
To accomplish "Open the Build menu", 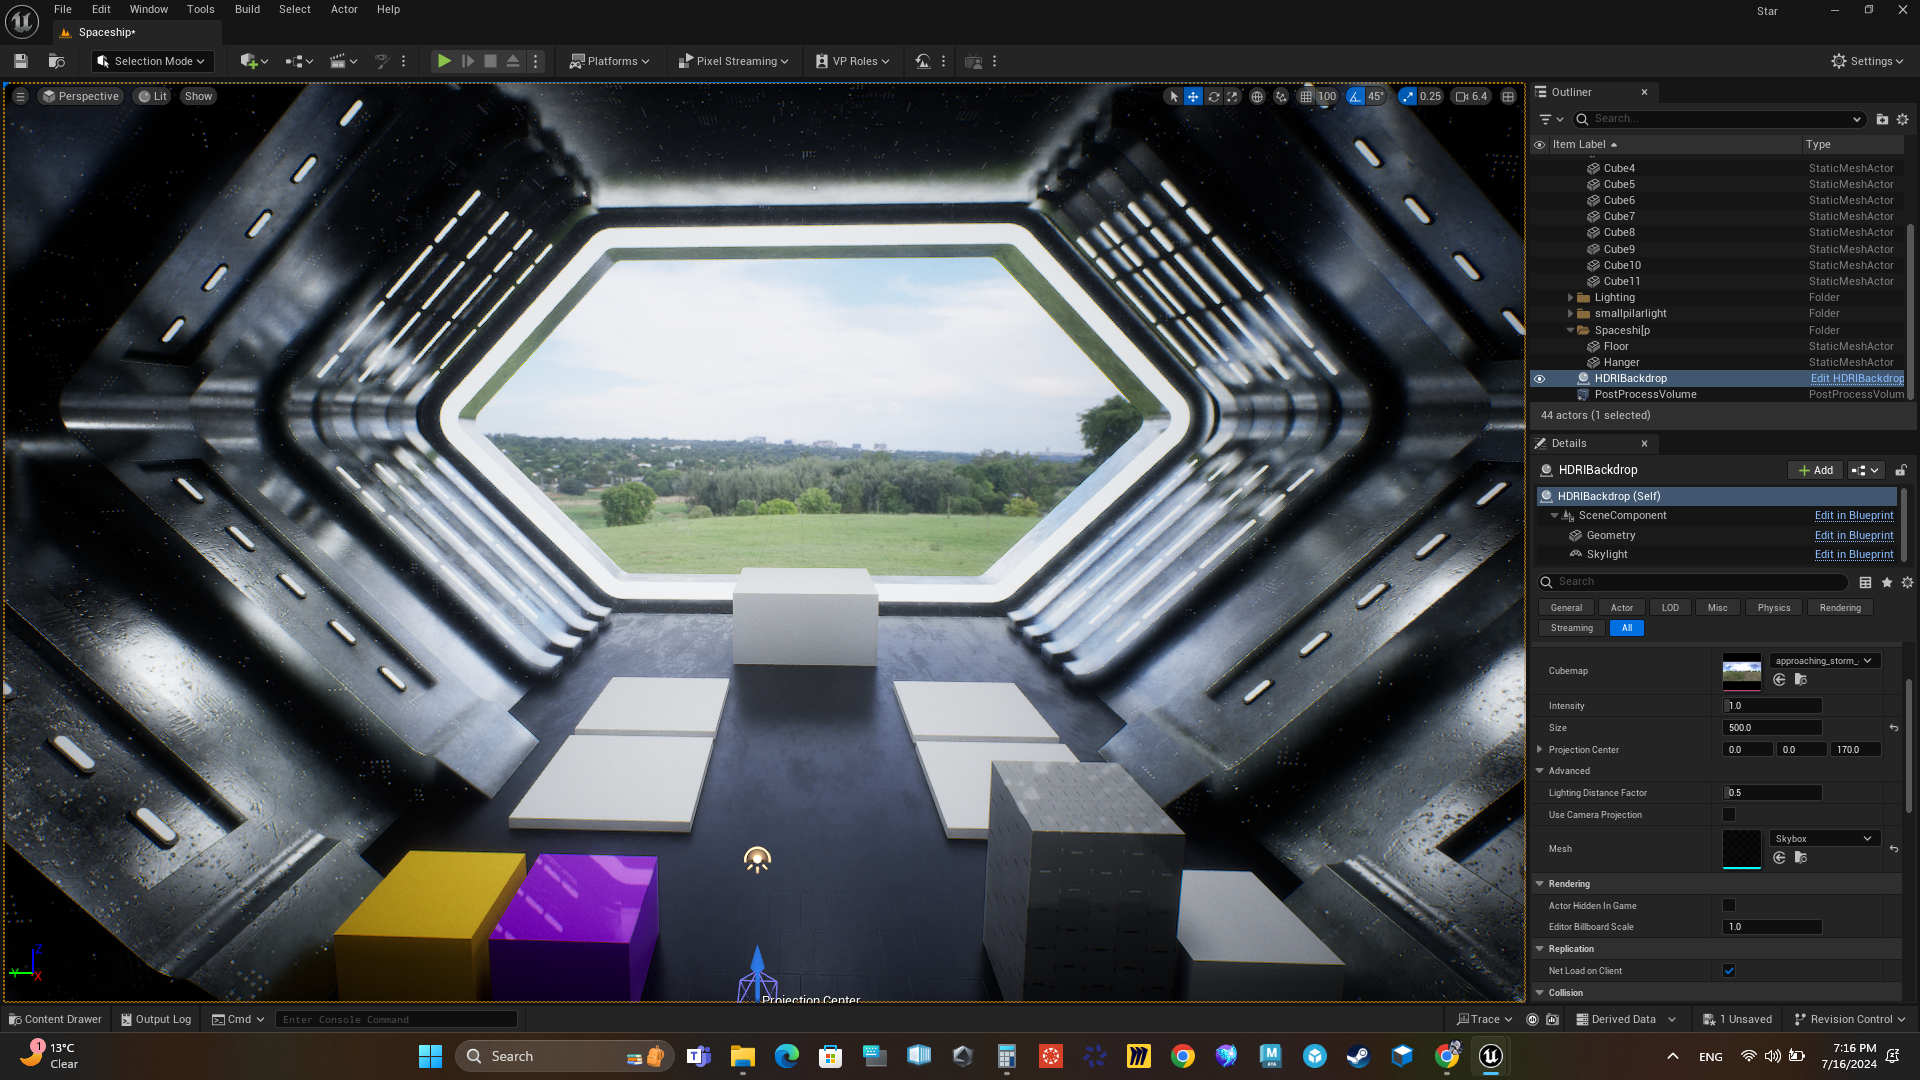I will [247, 9].
